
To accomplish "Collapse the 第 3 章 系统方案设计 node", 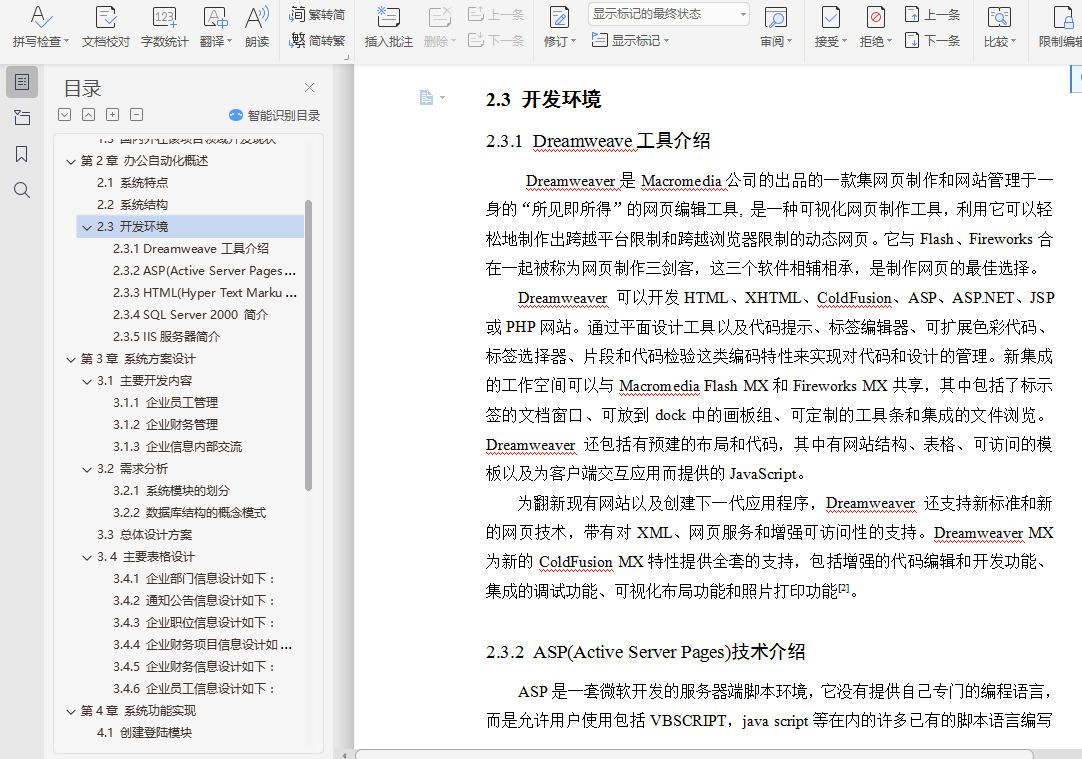I will coord(70,359).
